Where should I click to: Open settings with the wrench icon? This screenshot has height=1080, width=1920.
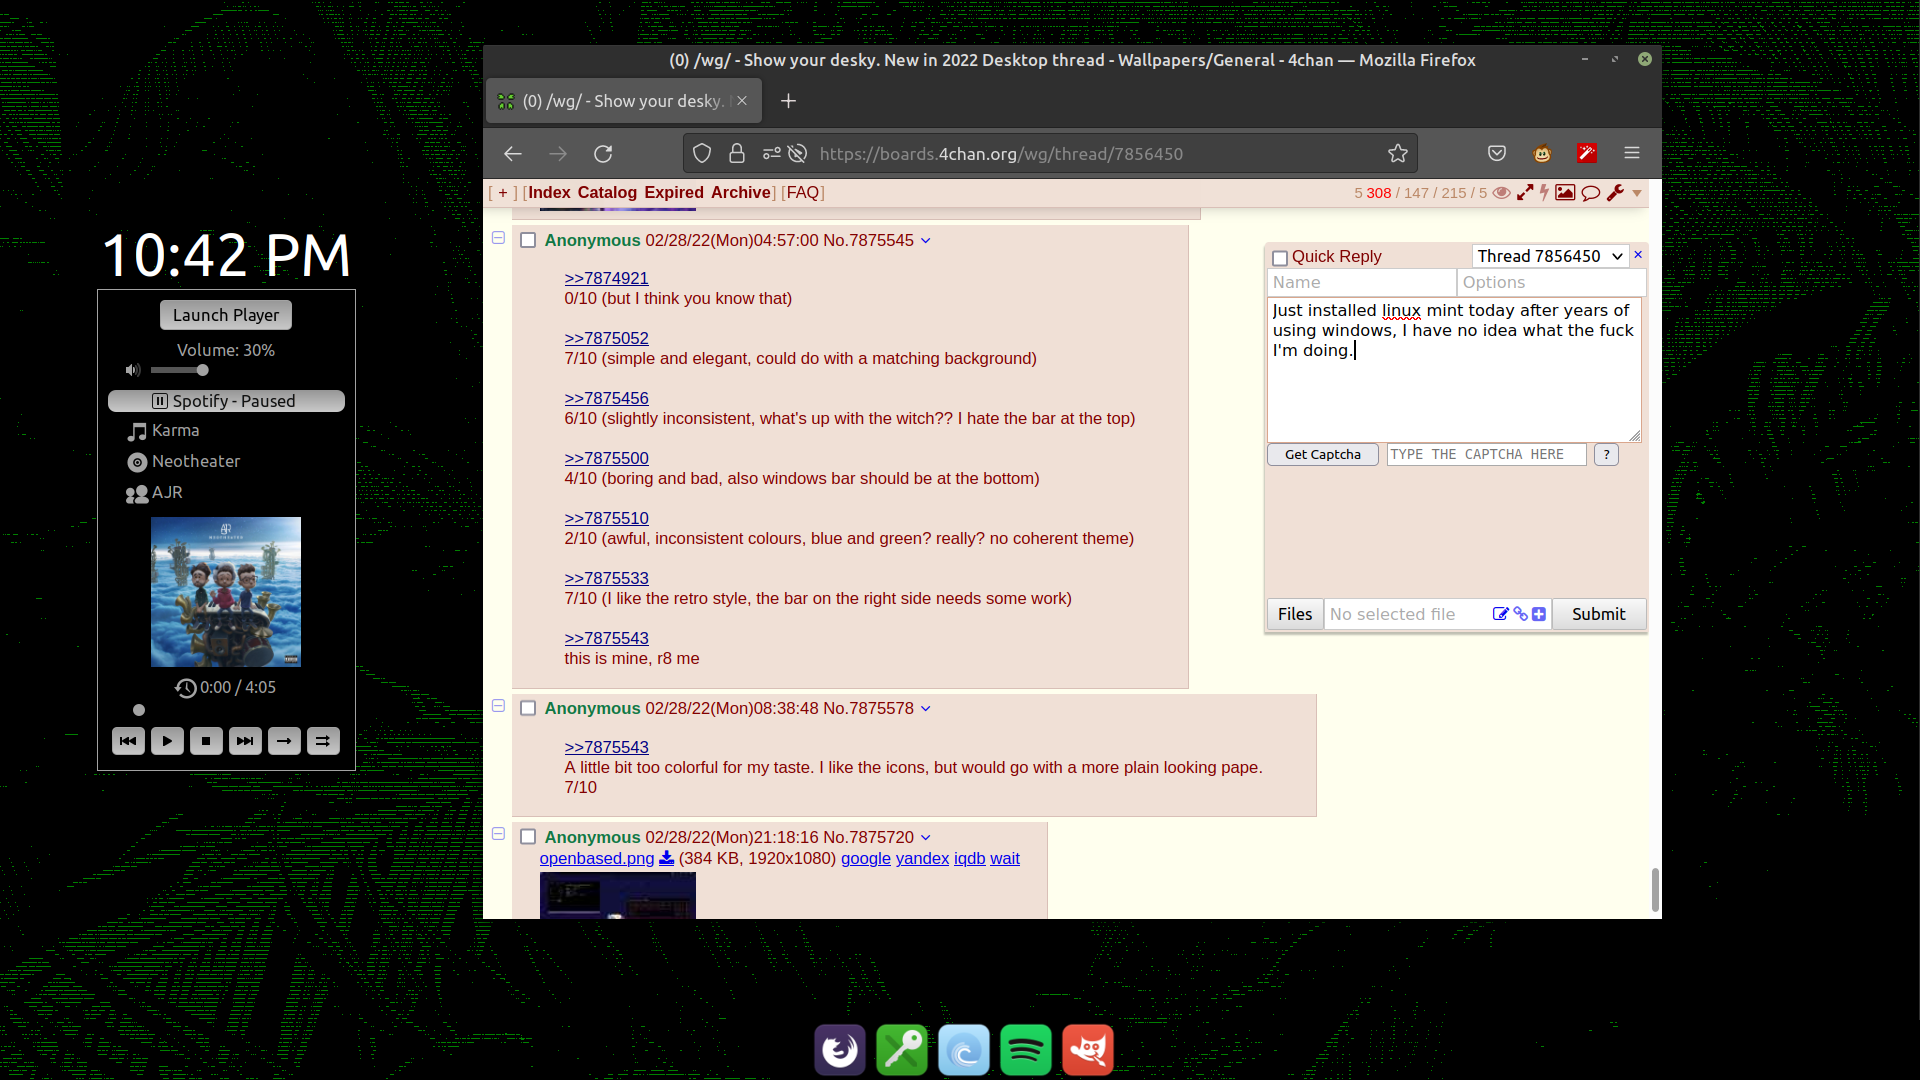click(x=1615, y=193)
